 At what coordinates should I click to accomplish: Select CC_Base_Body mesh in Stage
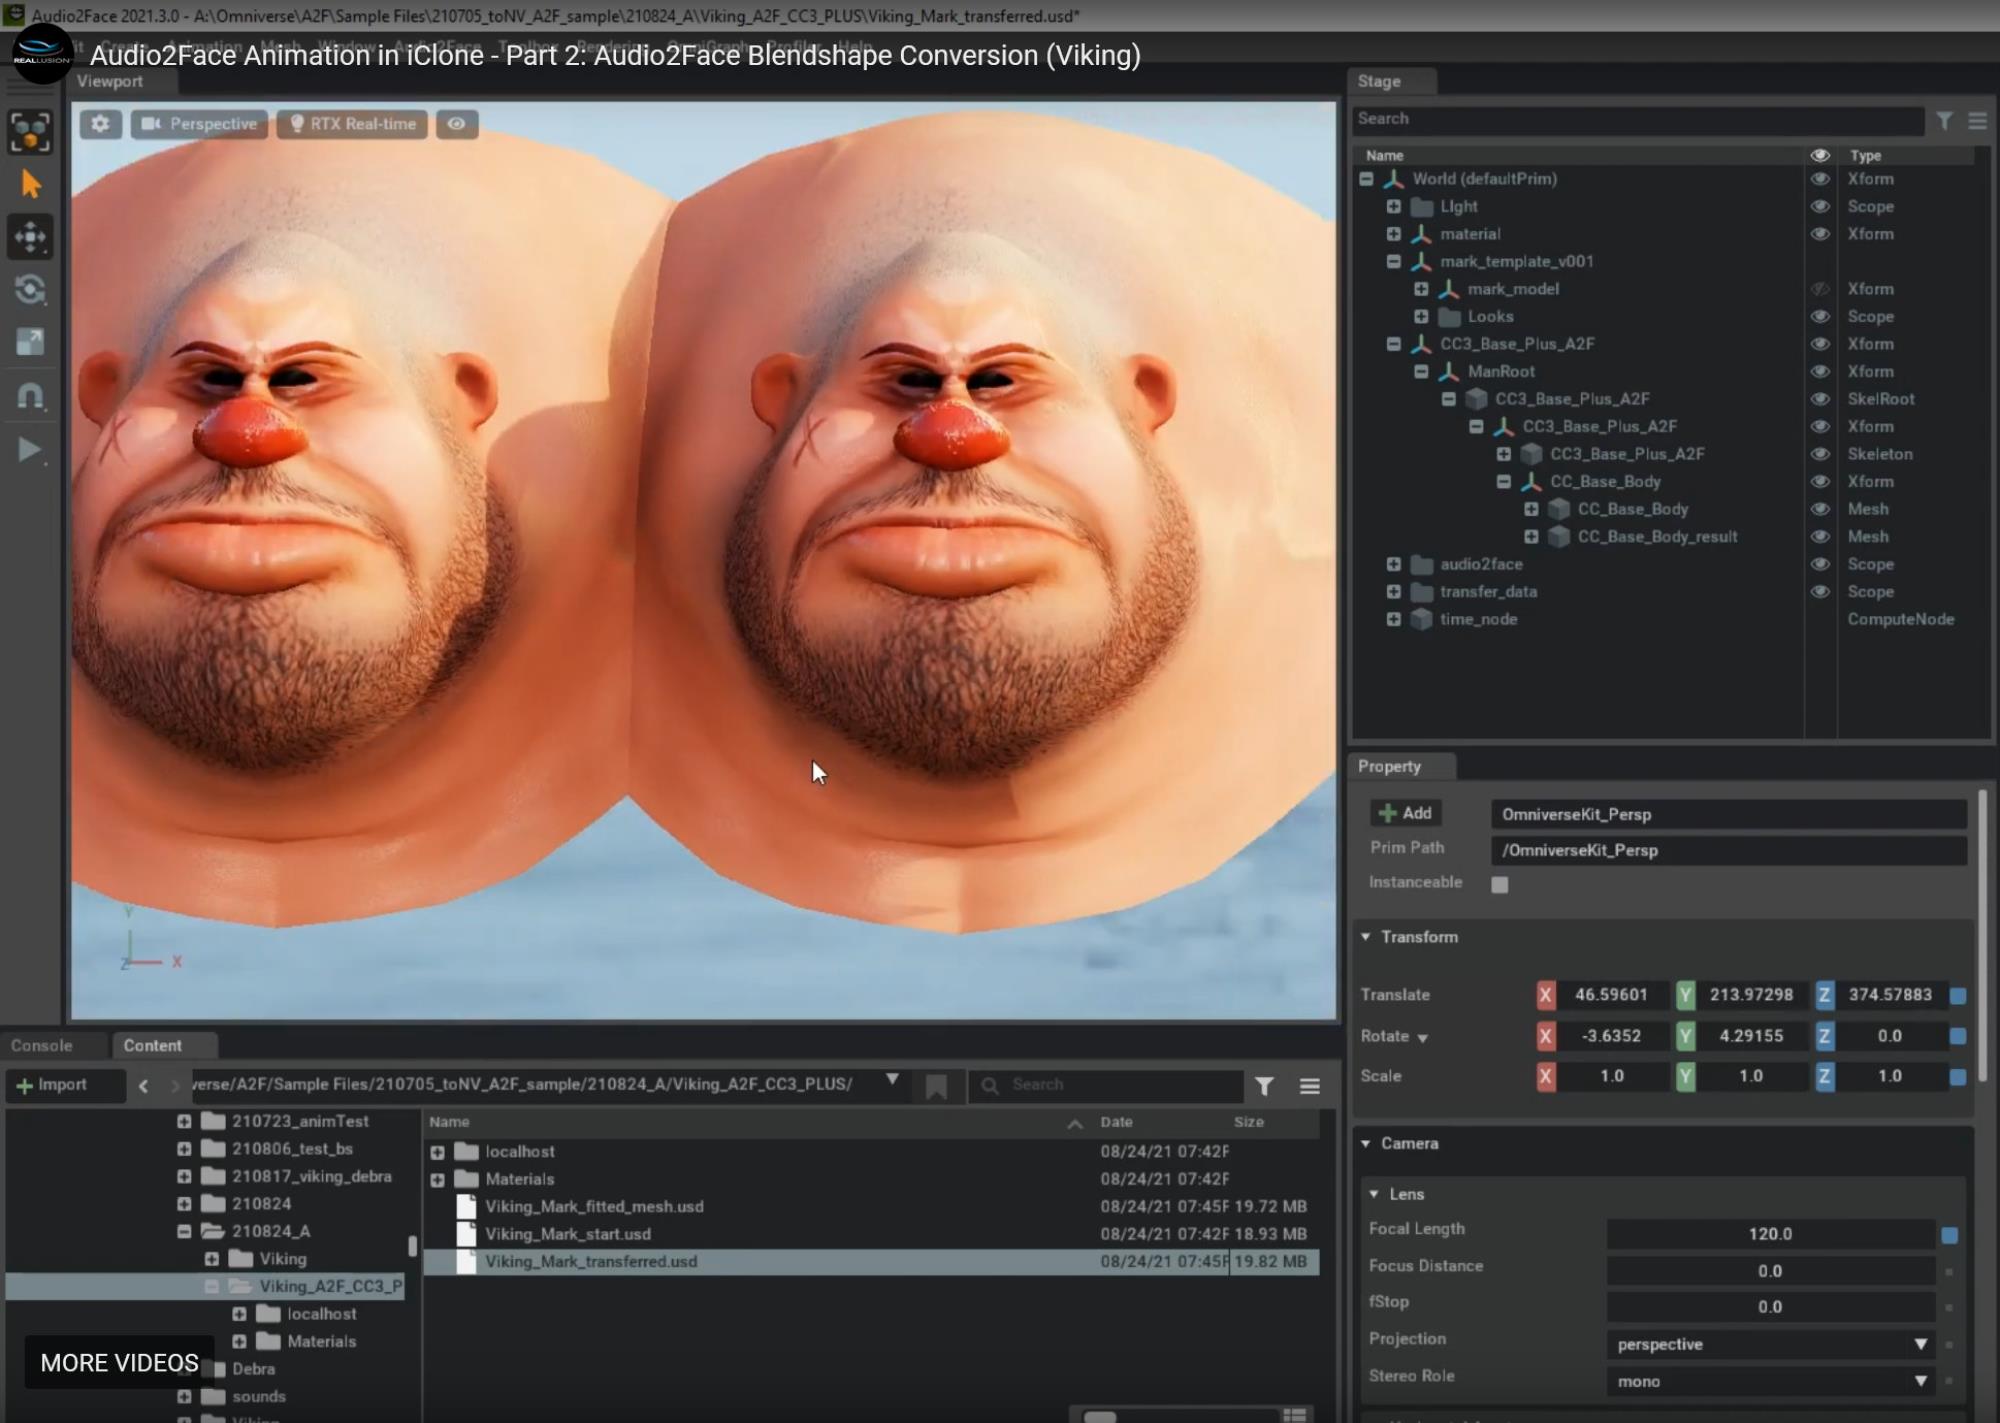1632,509
